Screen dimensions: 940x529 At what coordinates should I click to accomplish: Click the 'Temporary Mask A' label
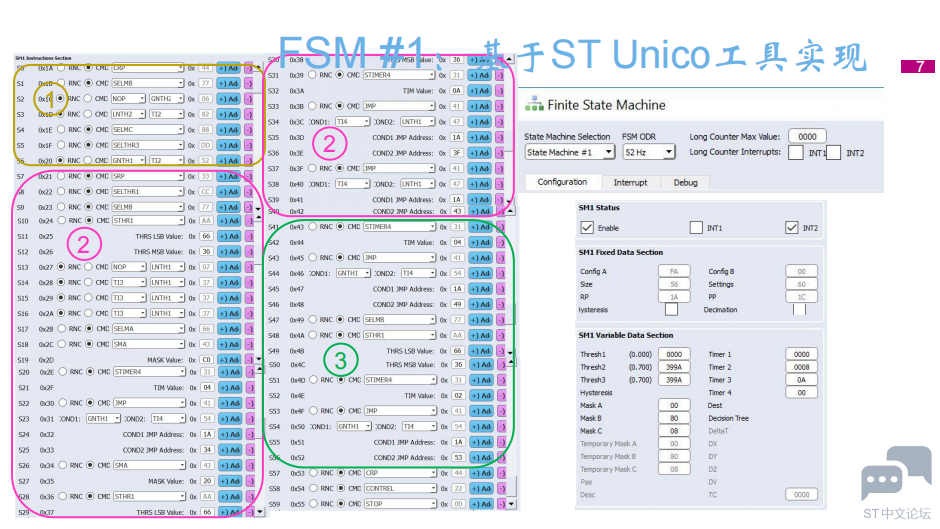pos(608,444)
